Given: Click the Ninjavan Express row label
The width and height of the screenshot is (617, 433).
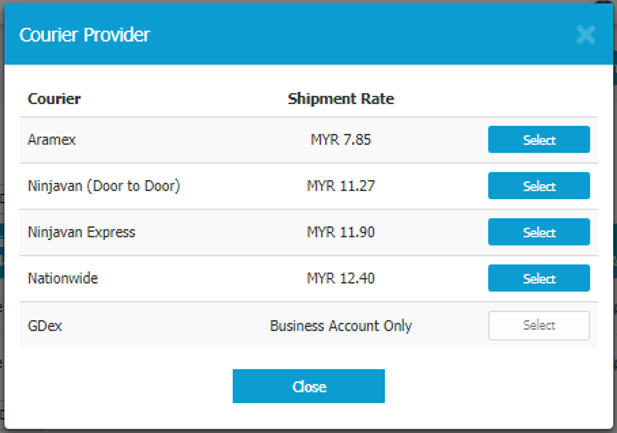Looking at the screenshot, I should (x=81, y=232).
